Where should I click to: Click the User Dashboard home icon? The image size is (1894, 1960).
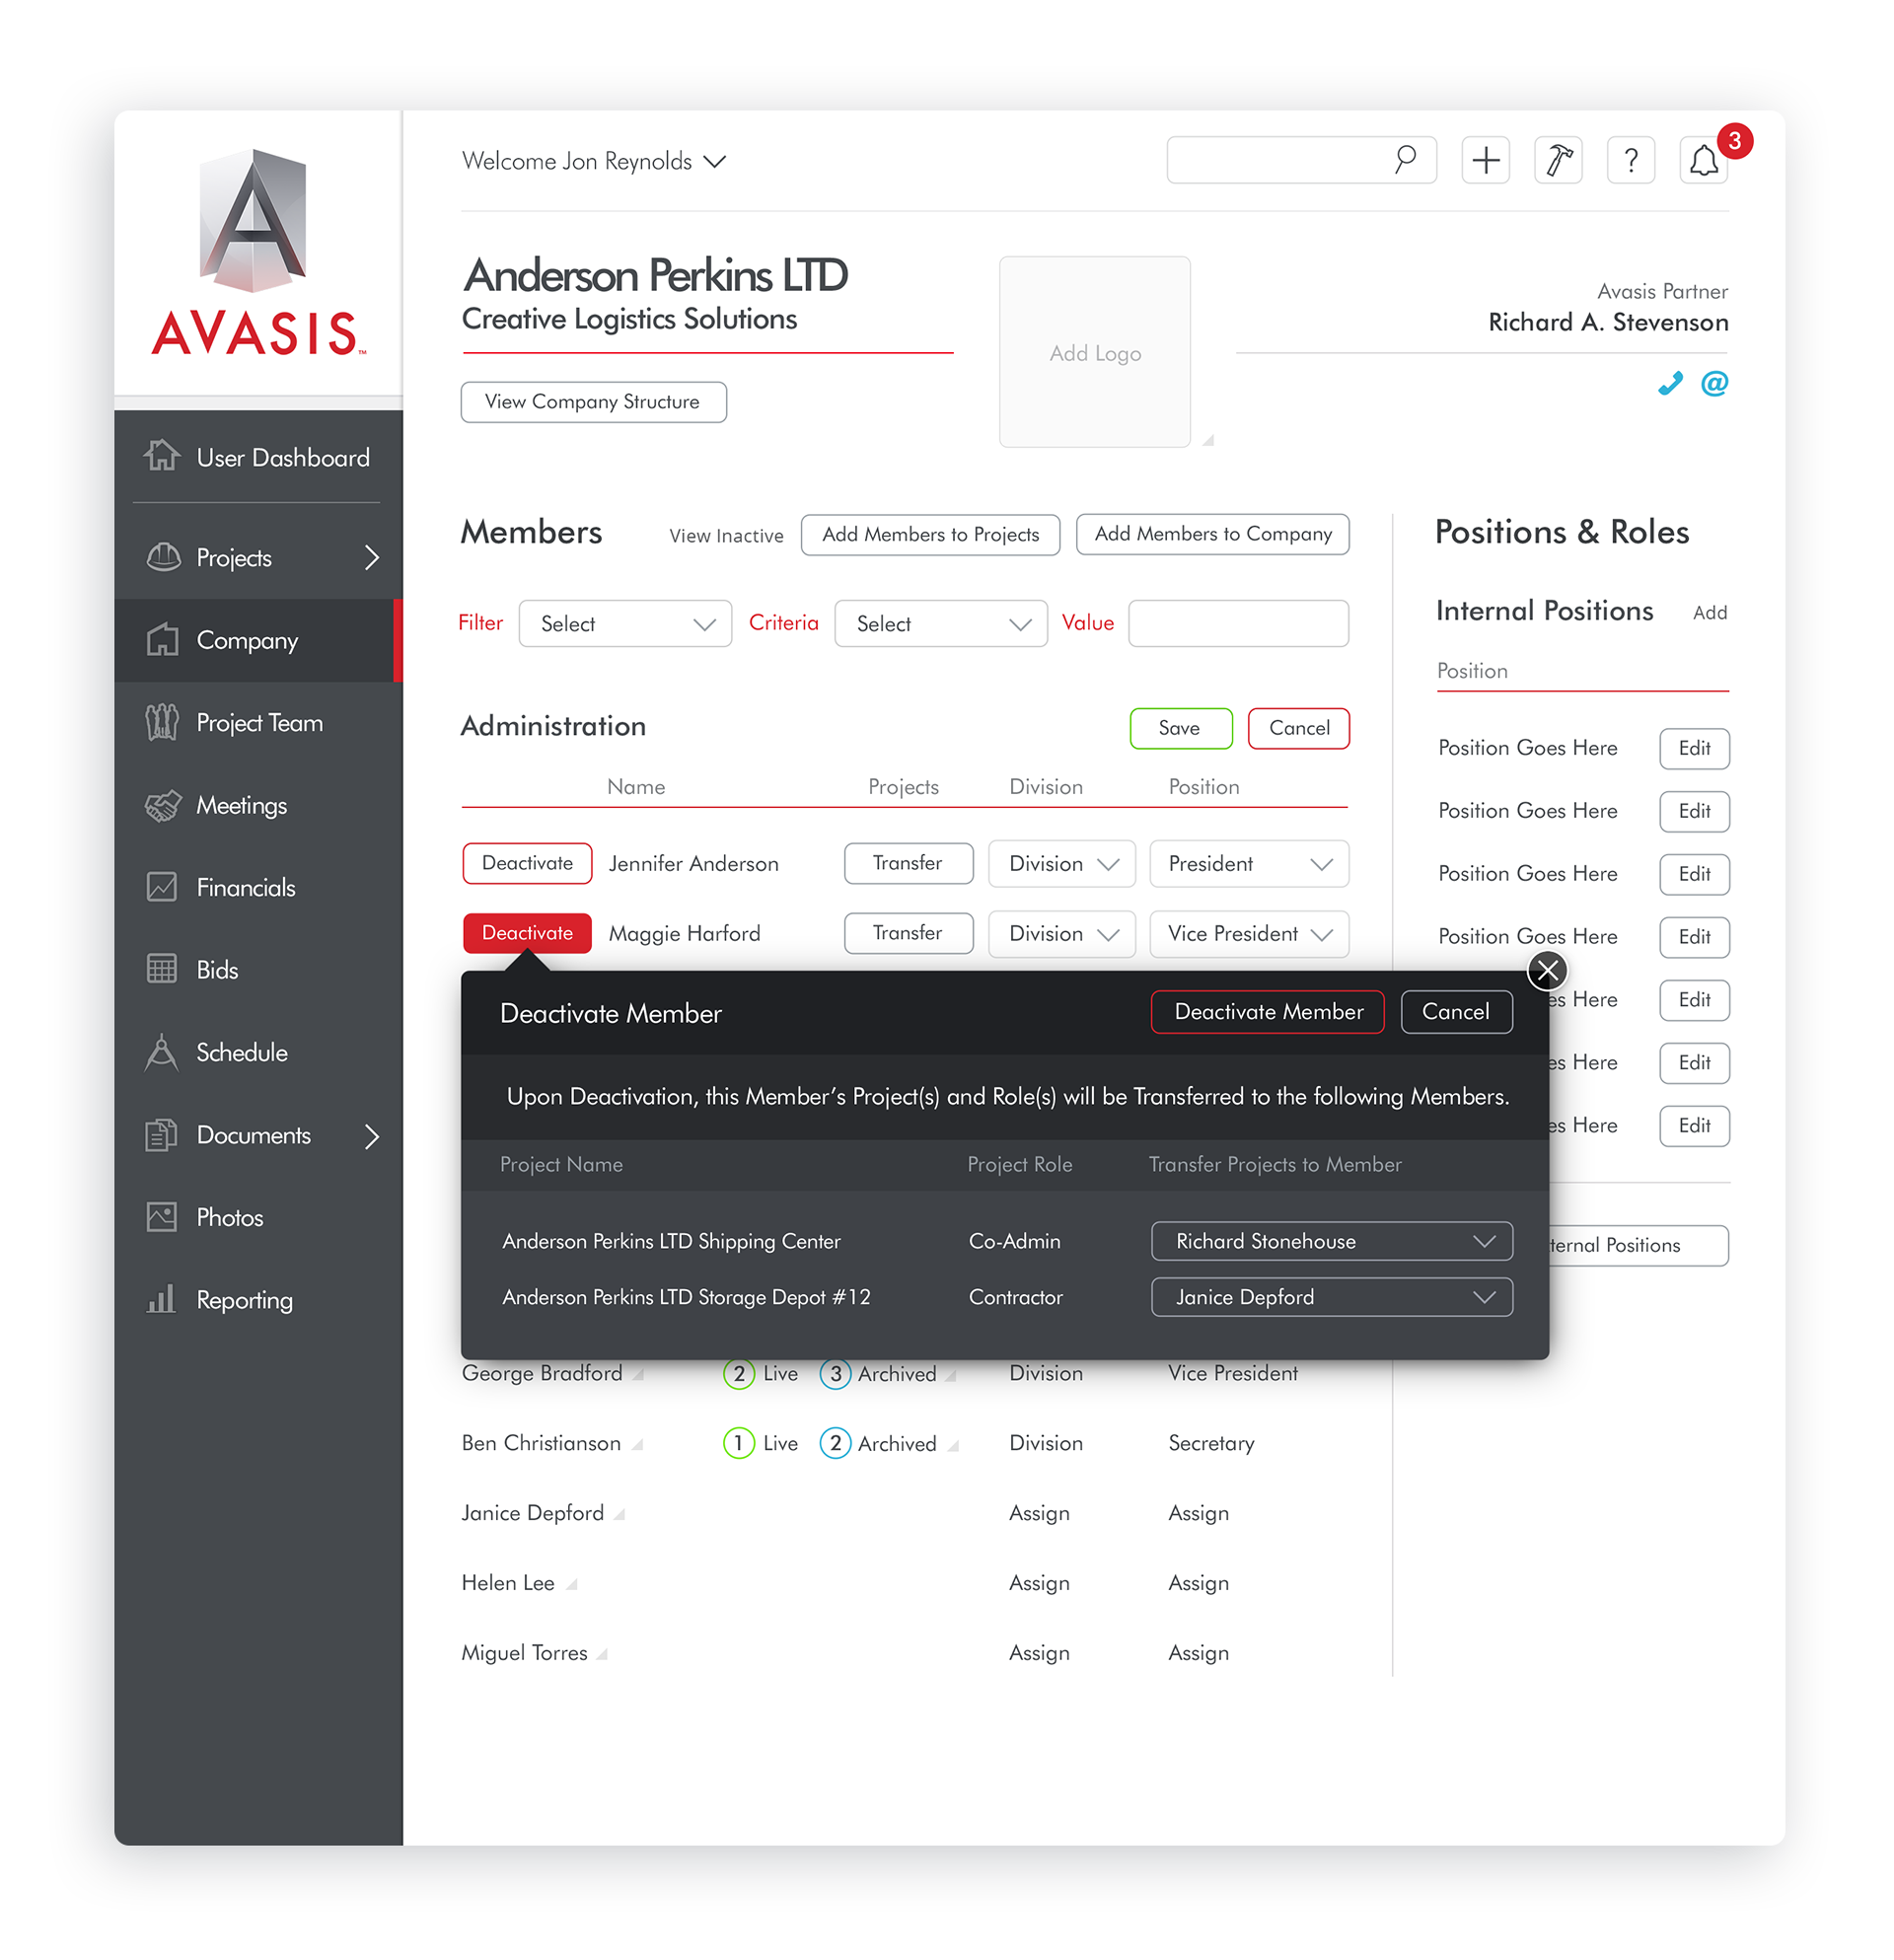(x=162, y=456)
